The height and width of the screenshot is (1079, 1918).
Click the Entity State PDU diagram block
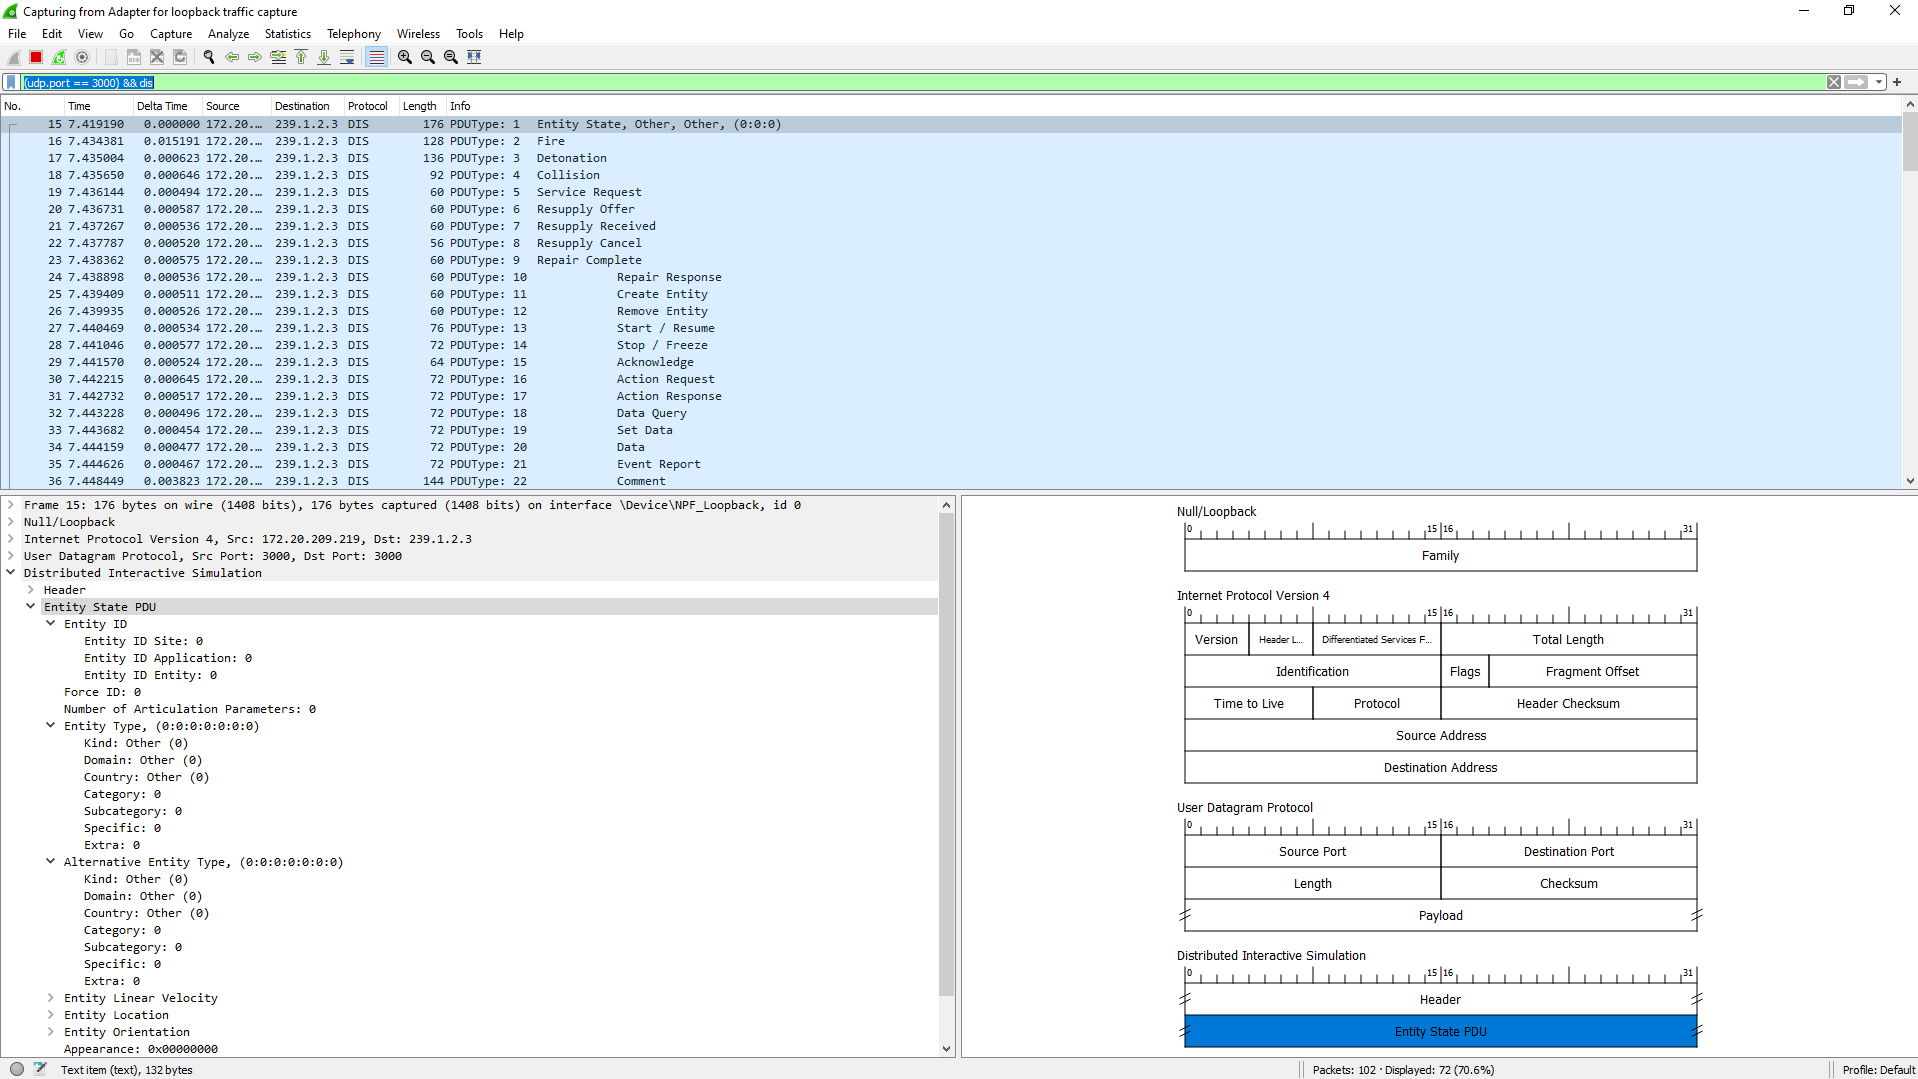(1440, 1031)
